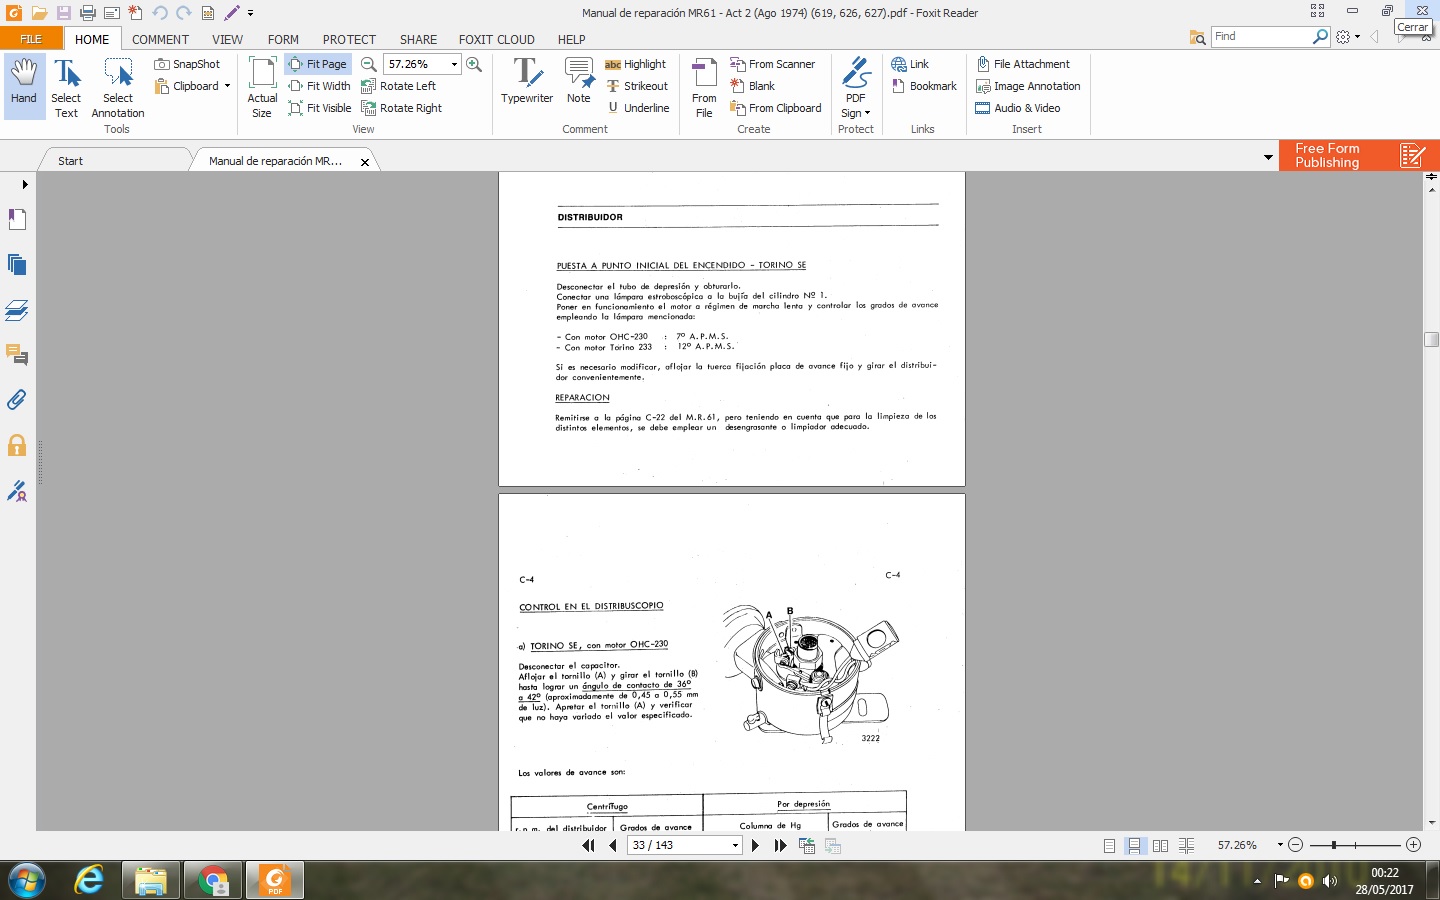Insert an Image Annotation
Image resolution: width=1440 pixels, height=900 pixels.
coord(1028,86)
